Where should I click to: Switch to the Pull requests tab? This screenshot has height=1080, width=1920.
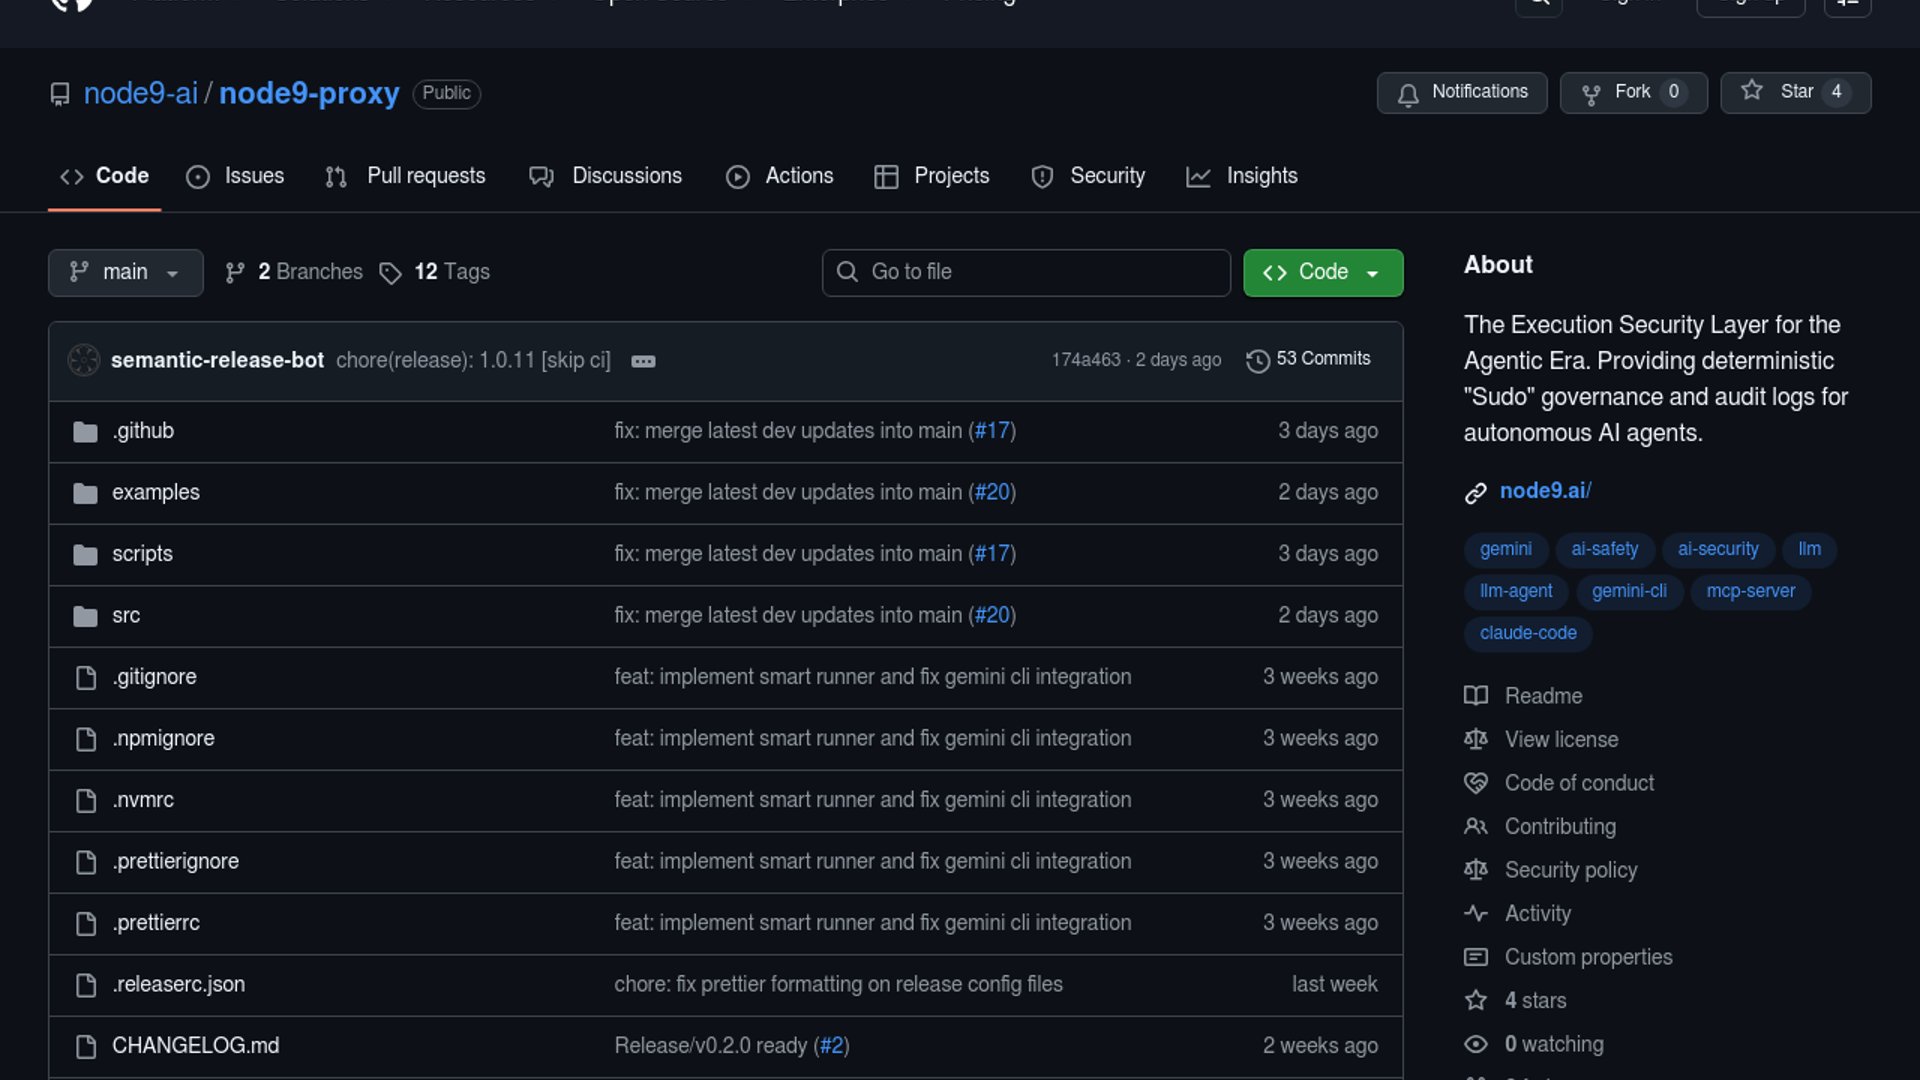click(406, 176)
